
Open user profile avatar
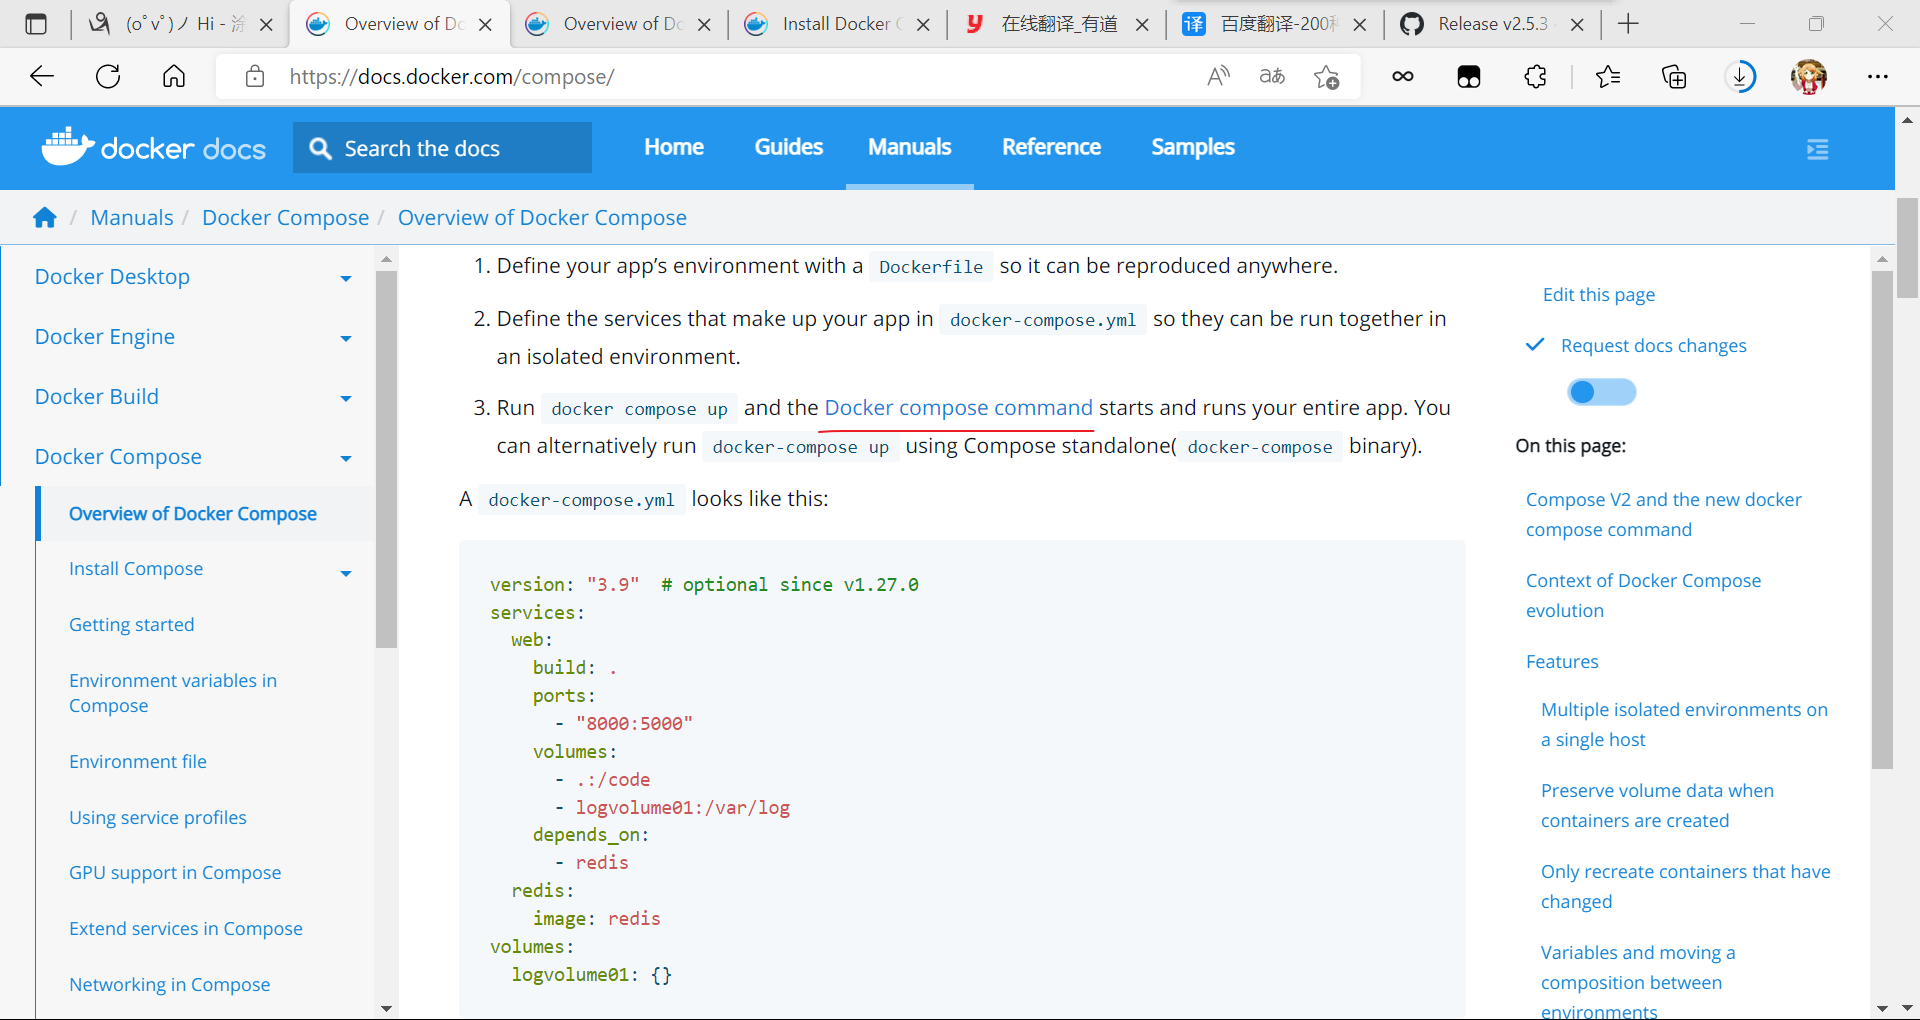pos(1809,77)
